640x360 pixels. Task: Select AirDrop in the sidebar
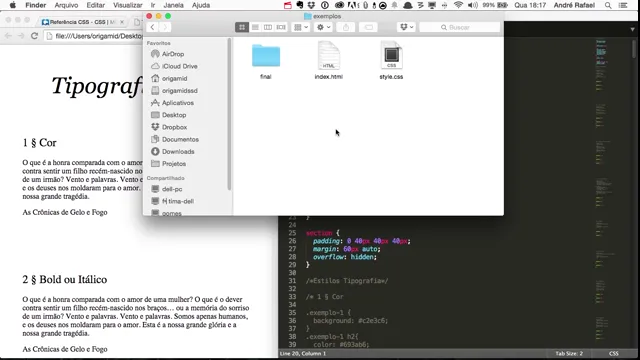coord(173,54)
